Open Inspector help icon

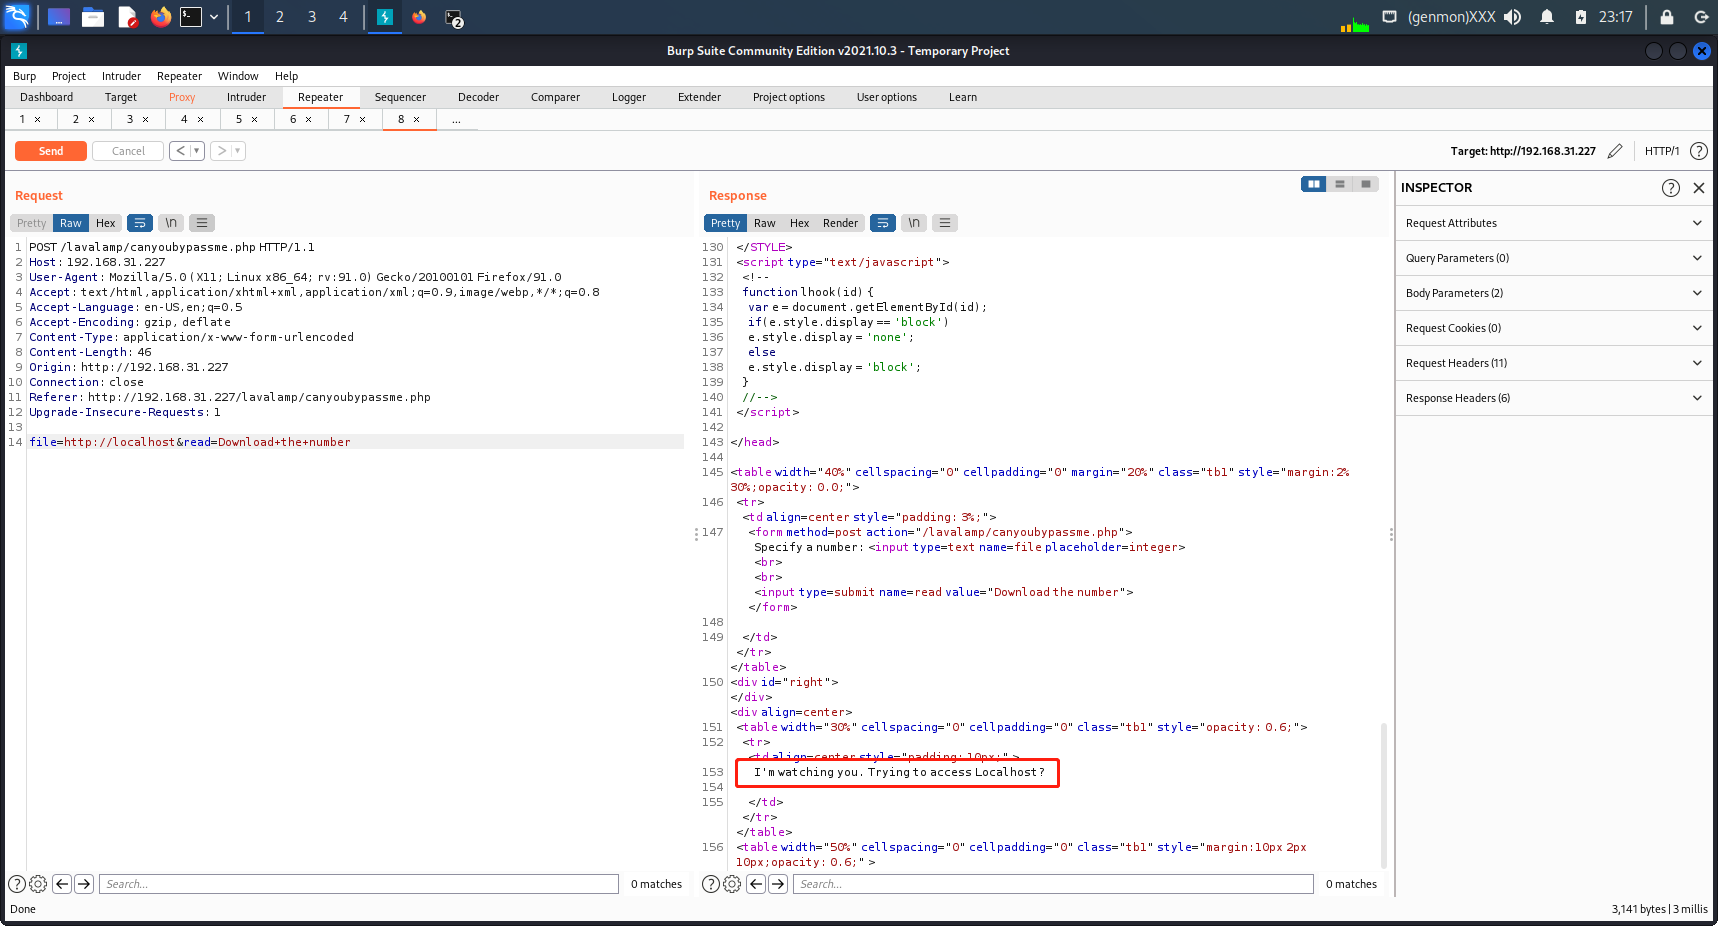coord(1671,188)
